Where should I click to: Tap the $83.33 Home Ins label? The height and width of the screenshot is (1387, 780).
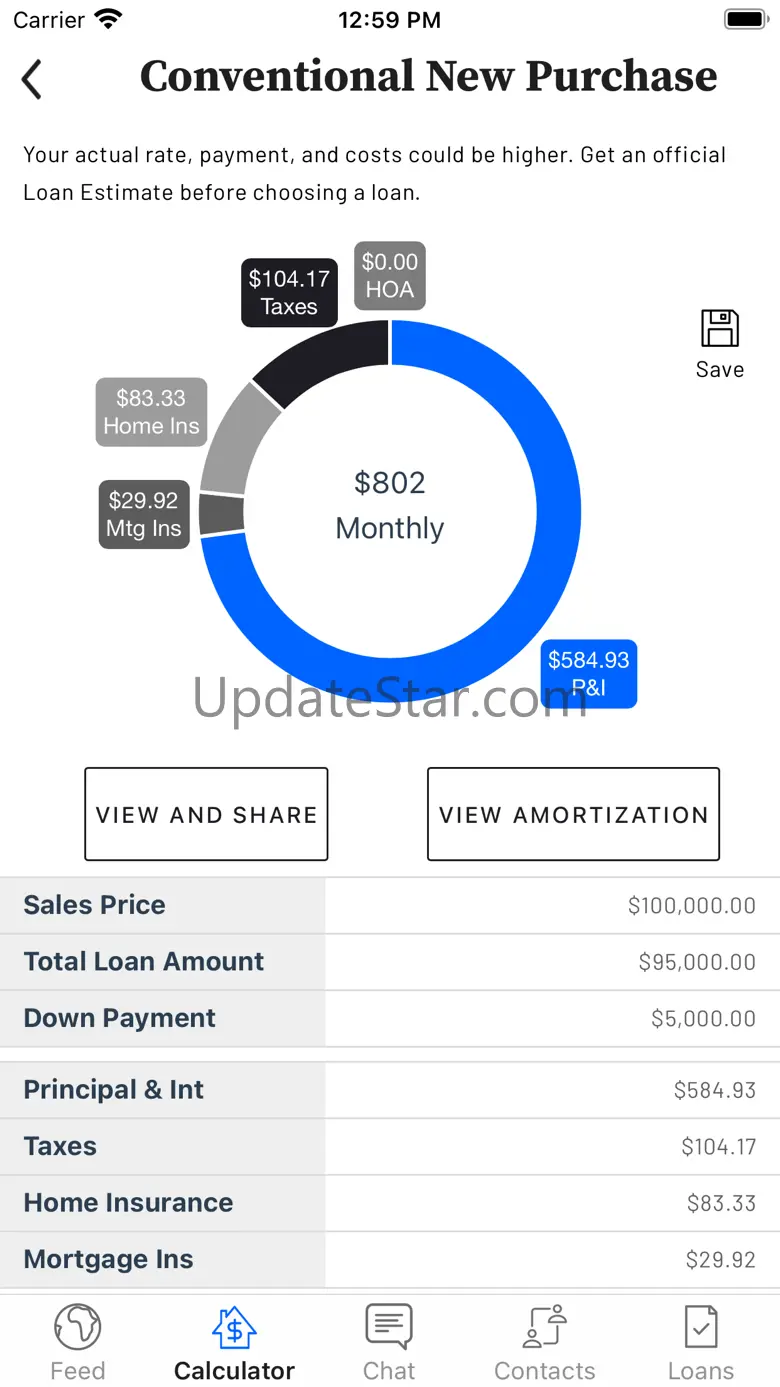coord(151,412)
